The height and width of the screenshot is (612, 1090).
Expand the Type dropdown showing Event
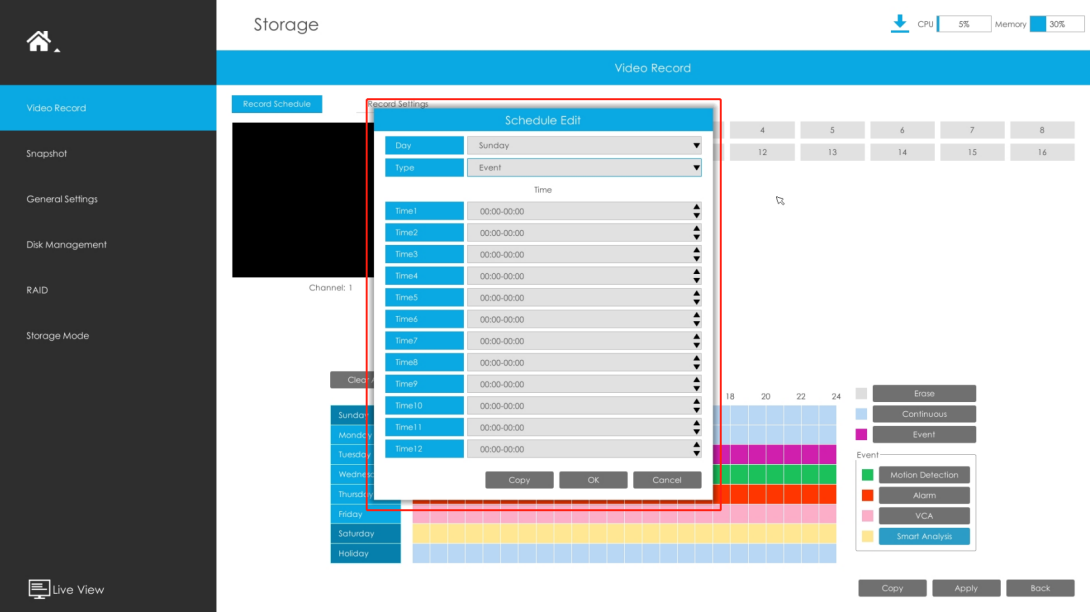point(584,168)
